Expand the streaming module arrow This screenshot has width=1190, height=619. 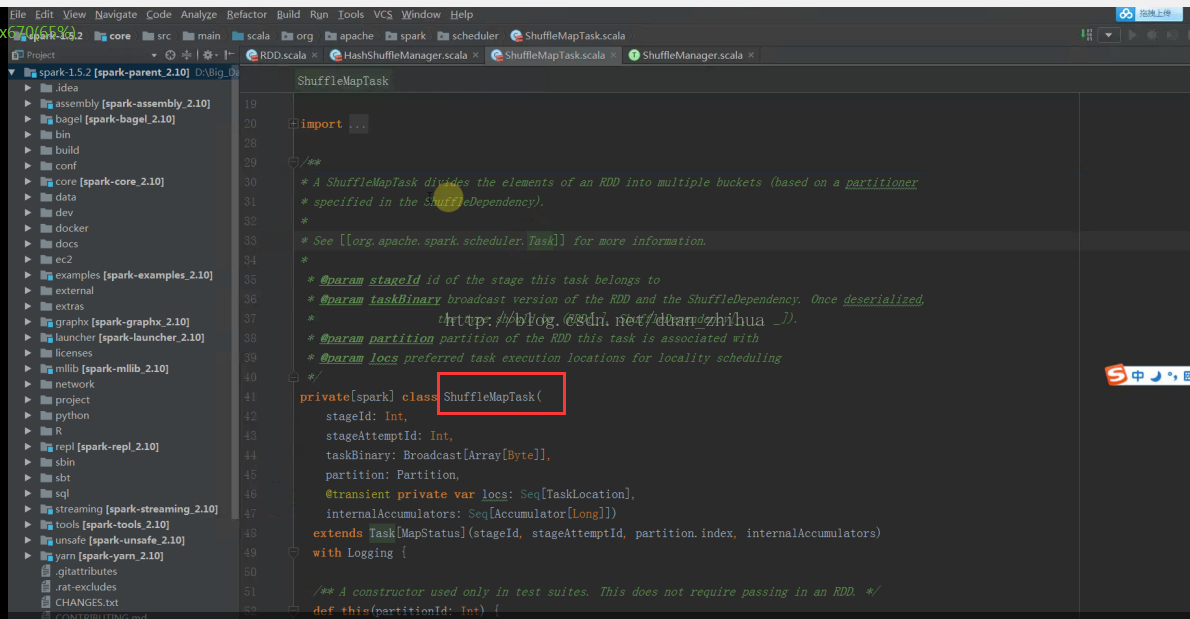click(x=28, y=509)
